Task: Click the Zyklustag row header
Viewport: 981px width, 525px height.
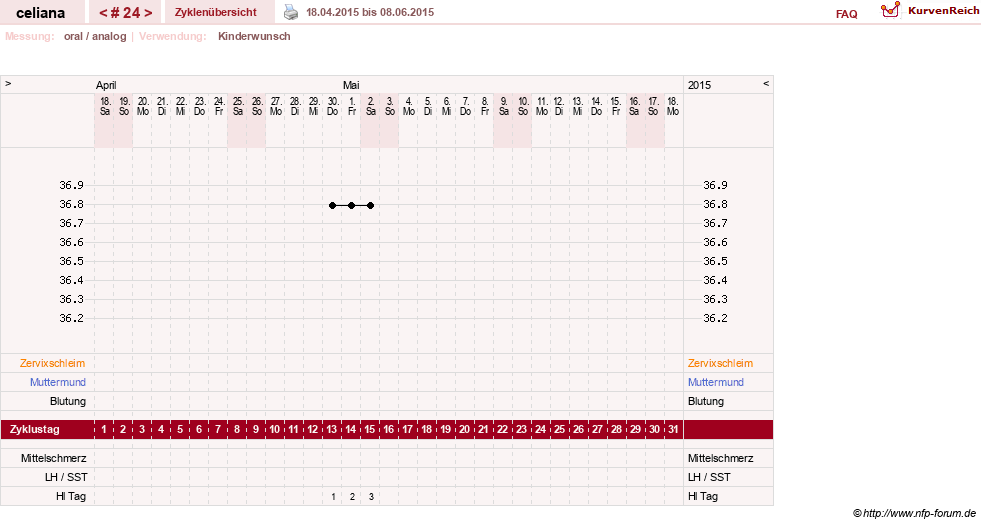Action: pyautogui.click(x=34, y=429)
